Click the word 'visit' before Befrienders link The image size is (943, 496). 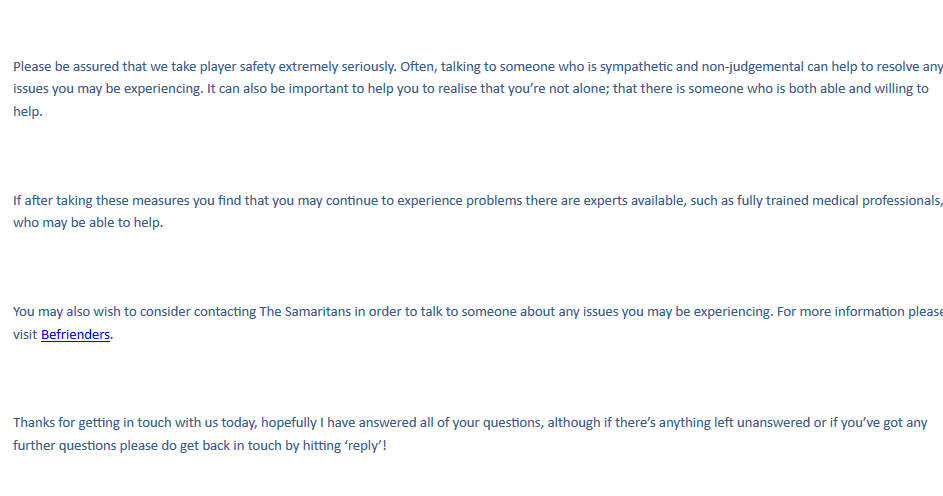pyautogui.click(x=25, y=335)
